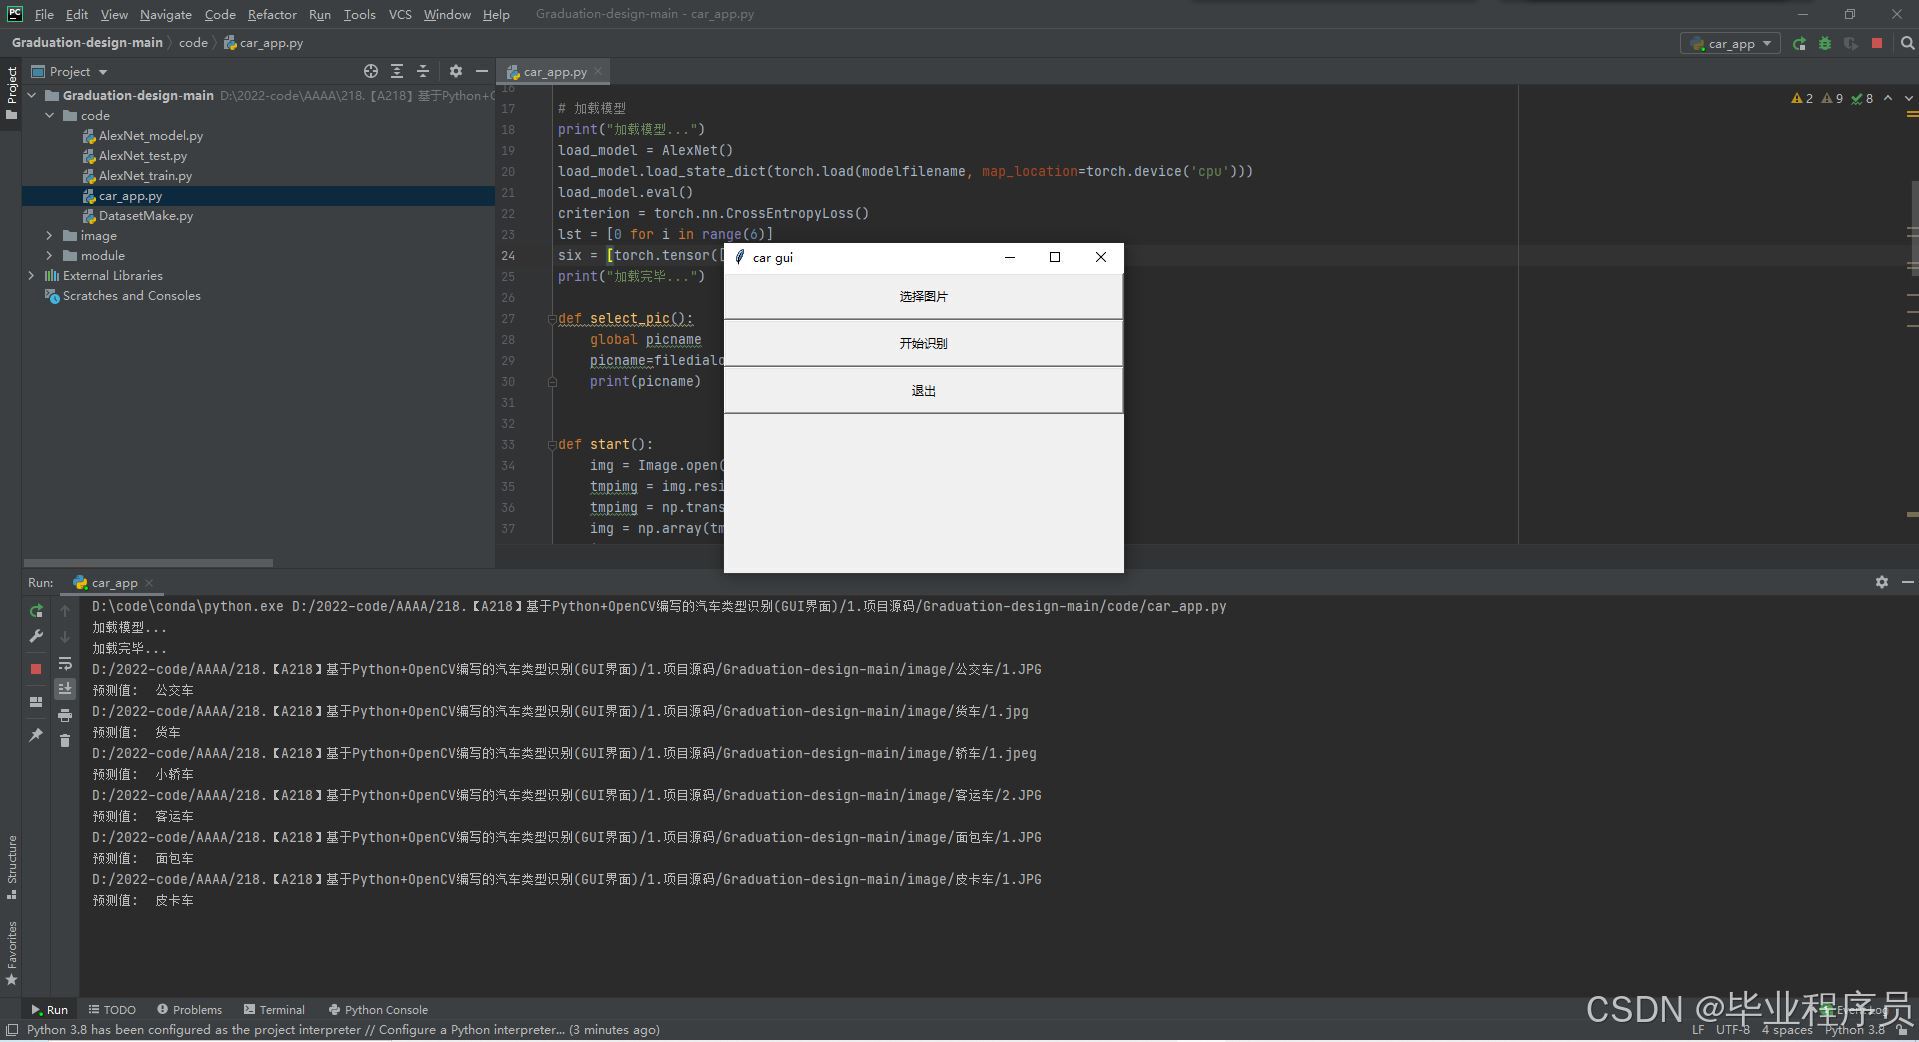Select Scratches and Consoles

click(131, 296)
